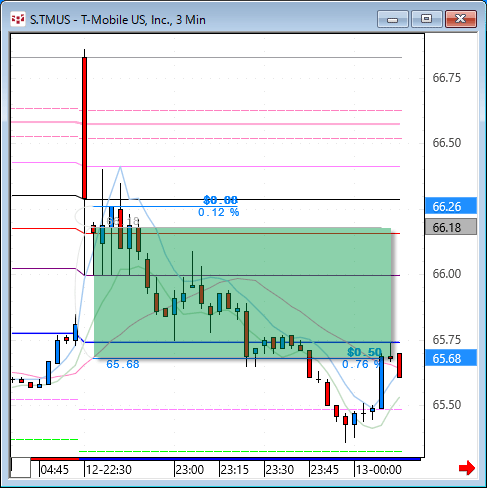Click the 0.76 % measurement label
Image resolution: width=487 pixels, height=488 pixels.
361,364
